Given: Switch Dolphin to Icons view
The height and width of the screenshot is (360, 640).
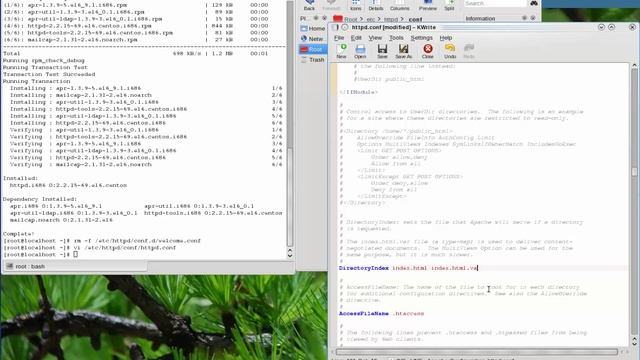Looking at the screenshot, I should (x=356, y=5).
